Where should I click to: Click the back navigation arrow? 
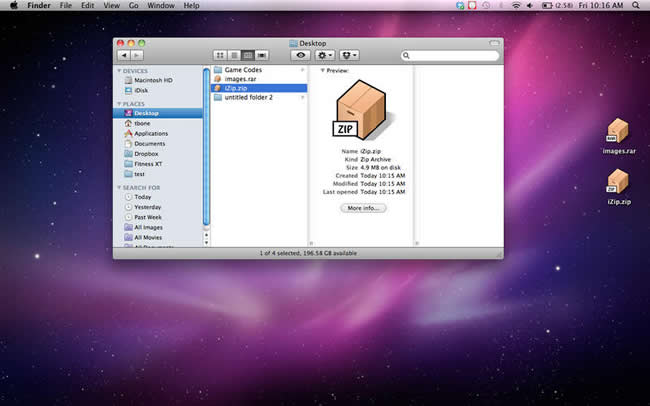tap(123, 56)
